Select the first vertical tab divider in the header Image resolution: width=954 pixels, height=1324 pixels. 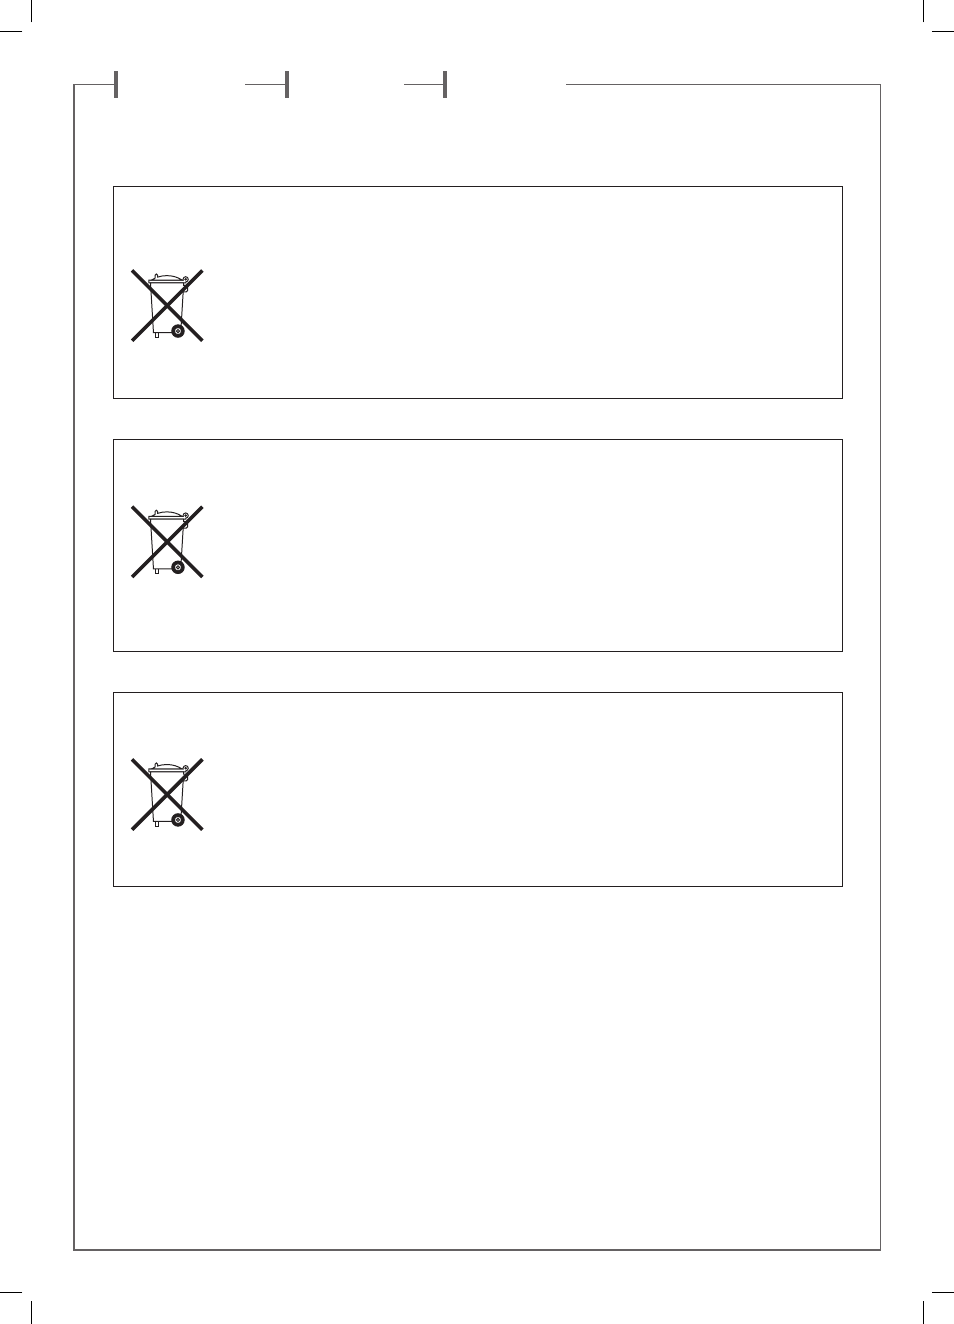tap(116, 85)
